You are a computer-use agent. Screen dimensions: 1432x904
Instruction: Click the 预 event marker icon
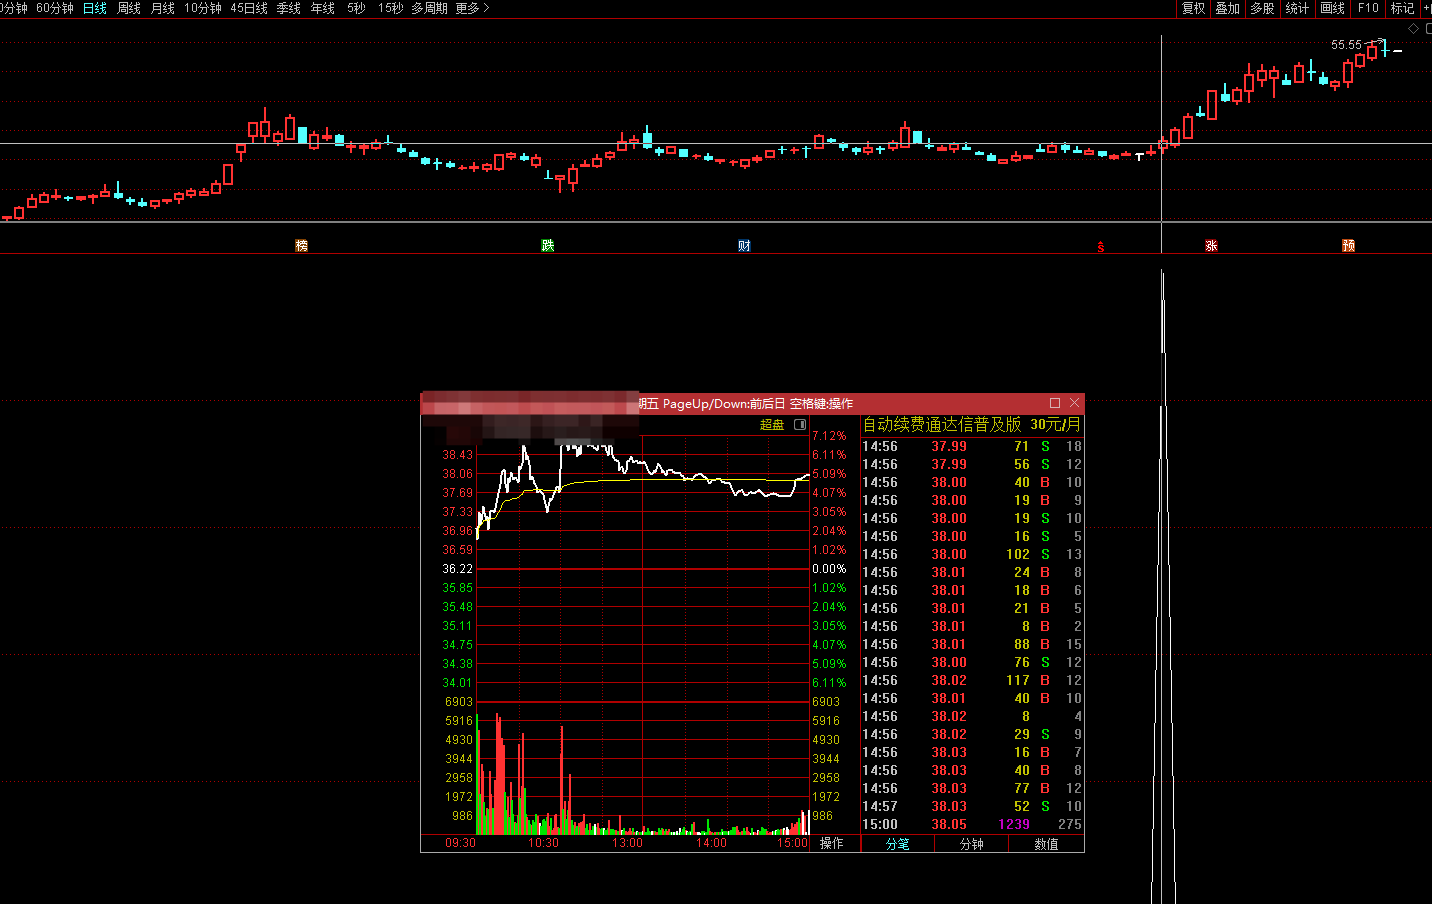pos(1348,246)
